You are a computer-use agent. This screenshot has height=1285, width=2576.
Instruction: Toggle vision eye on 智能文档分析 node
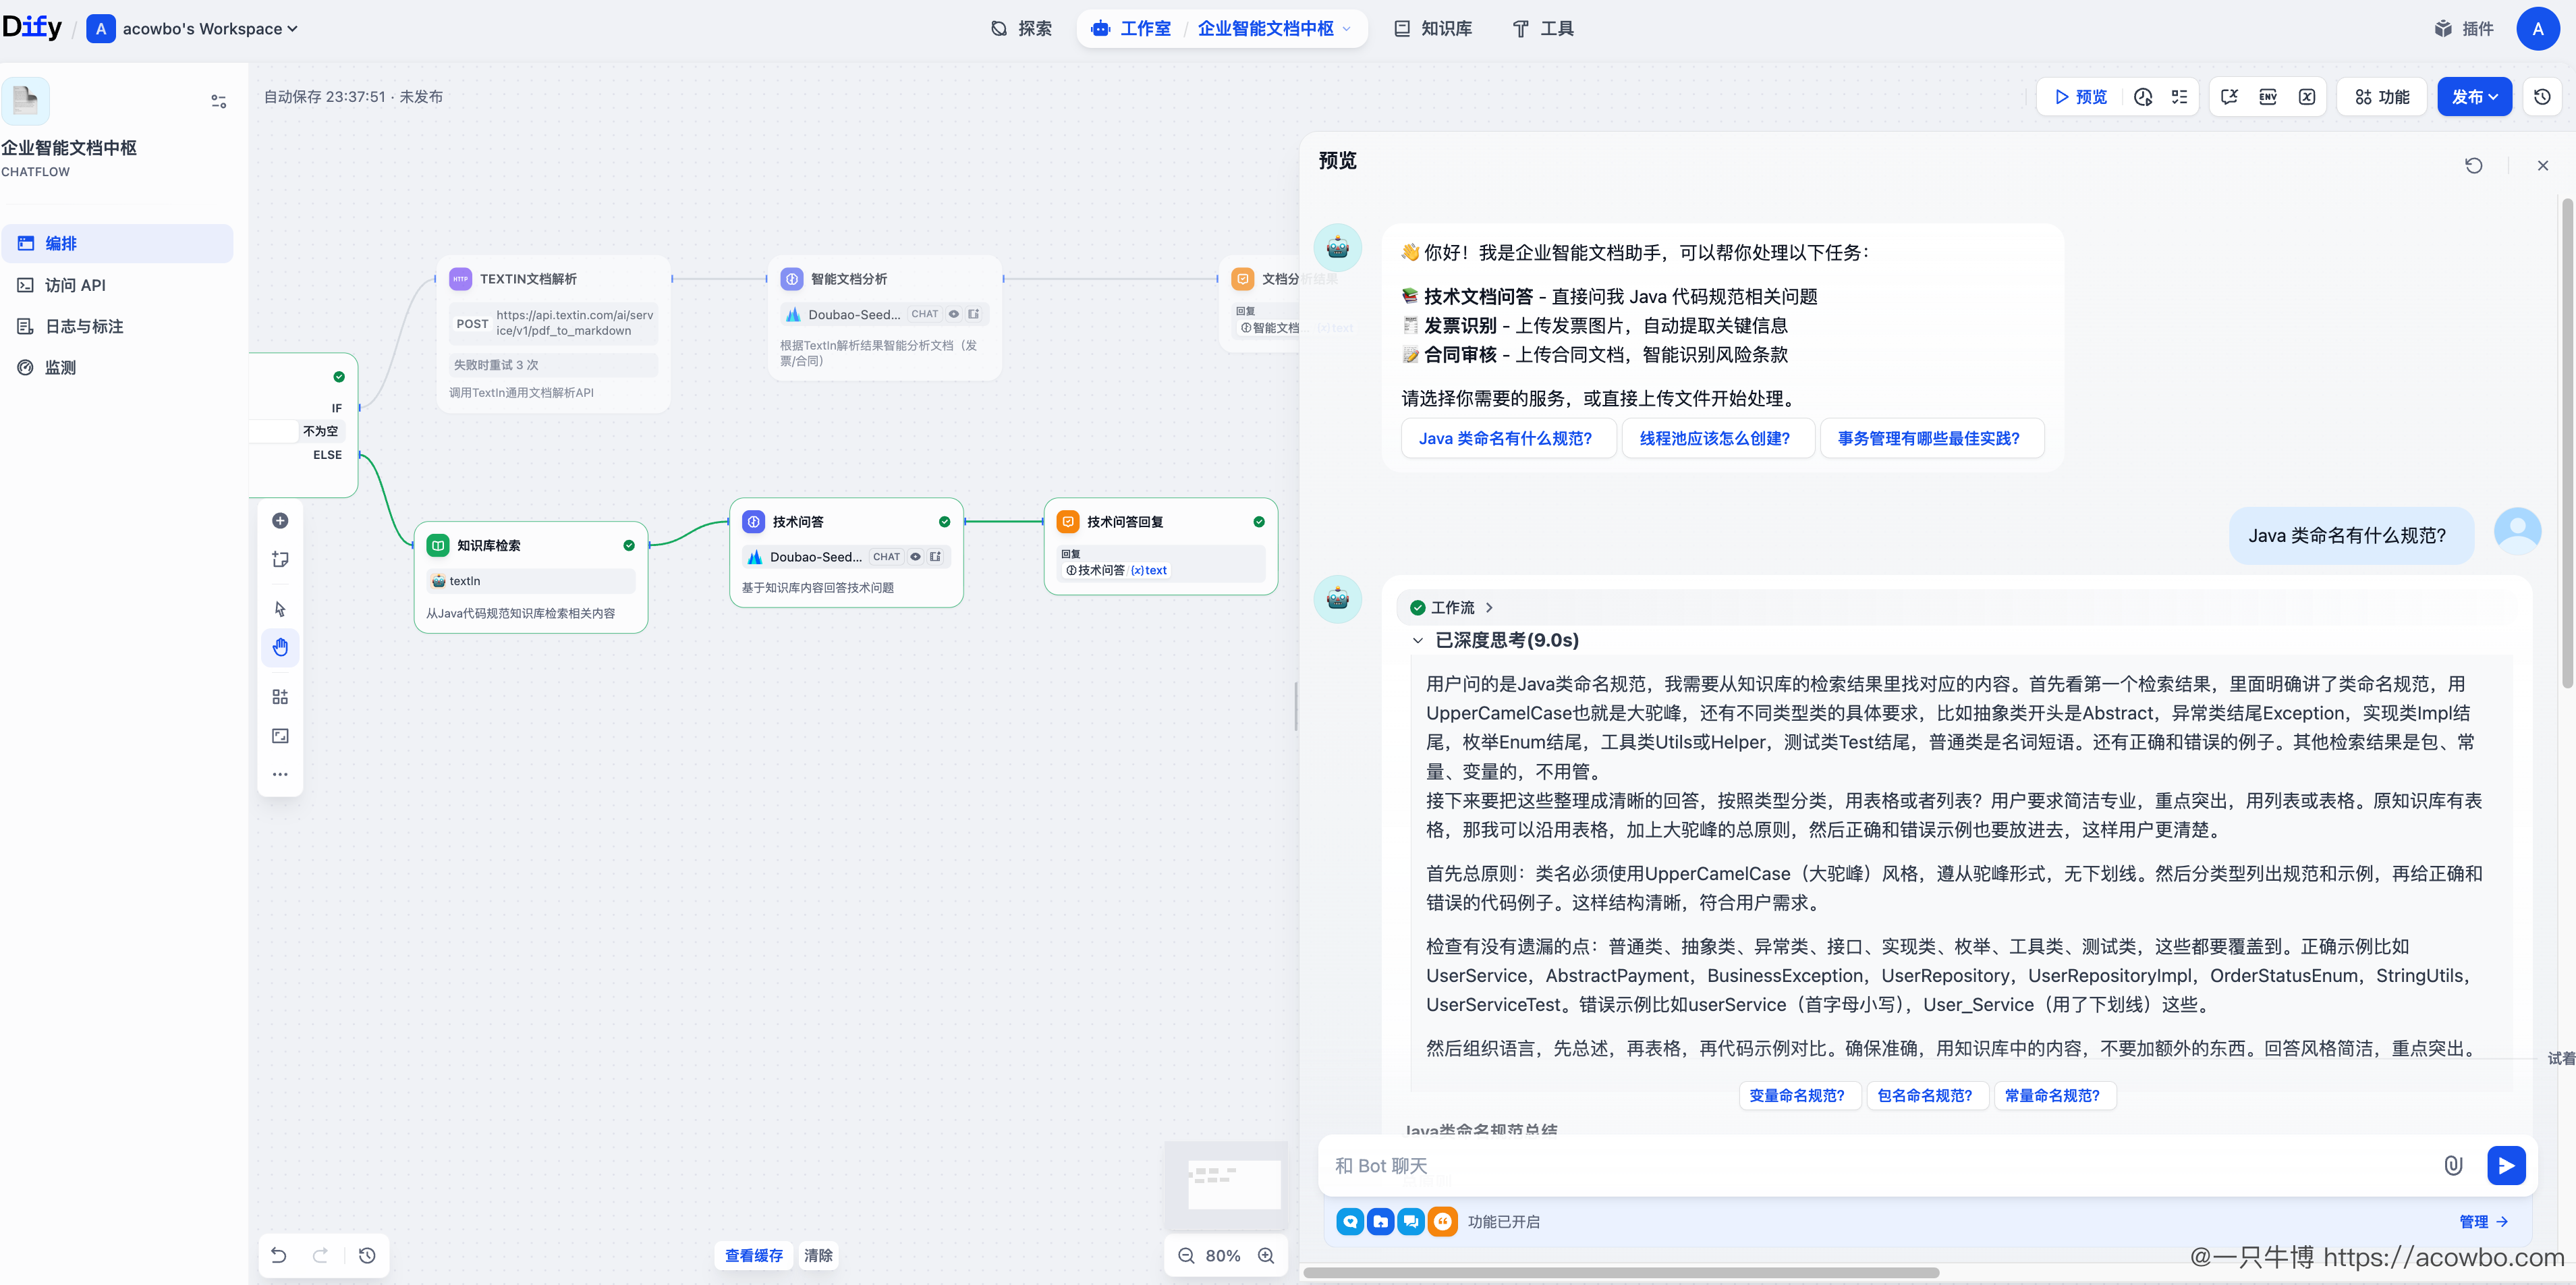pos(954,314)
